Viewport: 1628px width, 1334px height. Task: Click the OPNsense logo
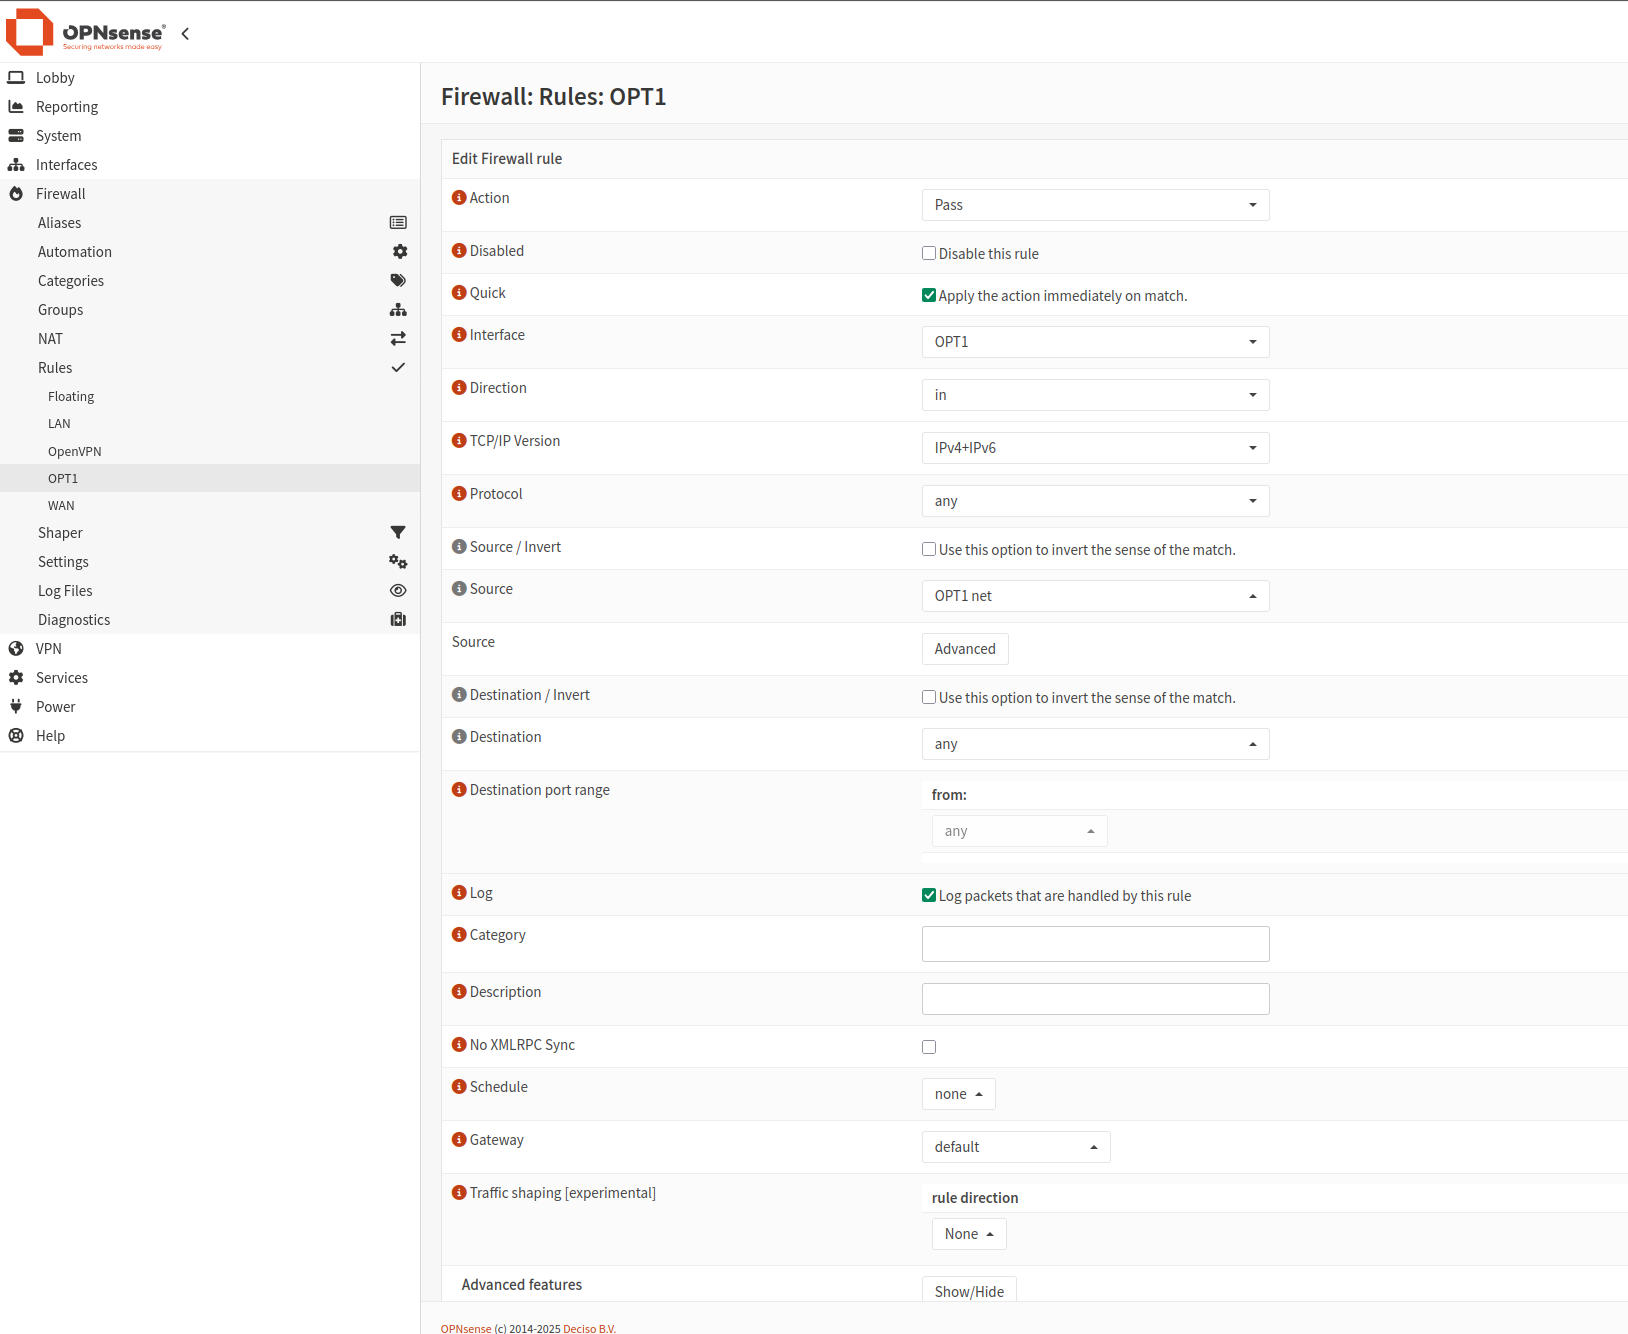tap(85, 33)
